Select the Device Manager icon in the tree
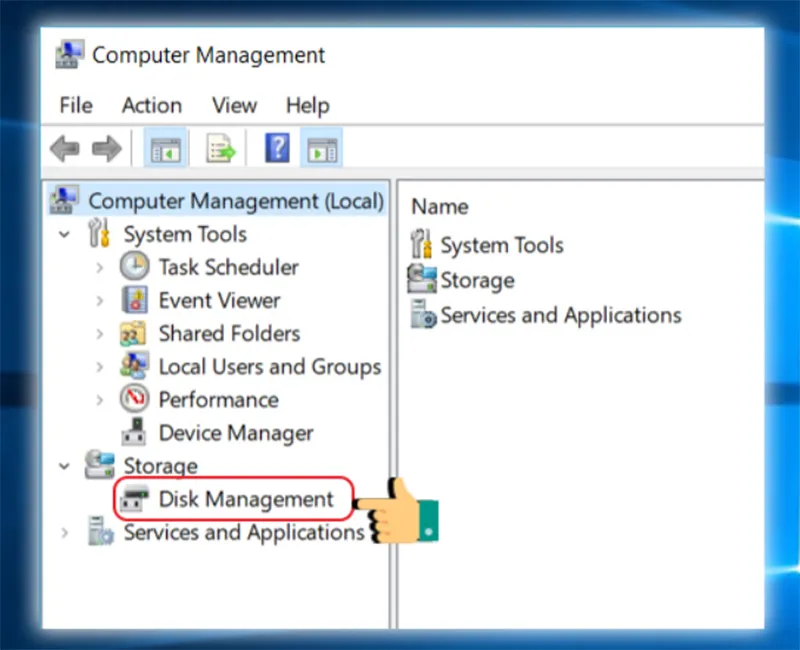This screenshot has height=650, width=800. point(134,432)
